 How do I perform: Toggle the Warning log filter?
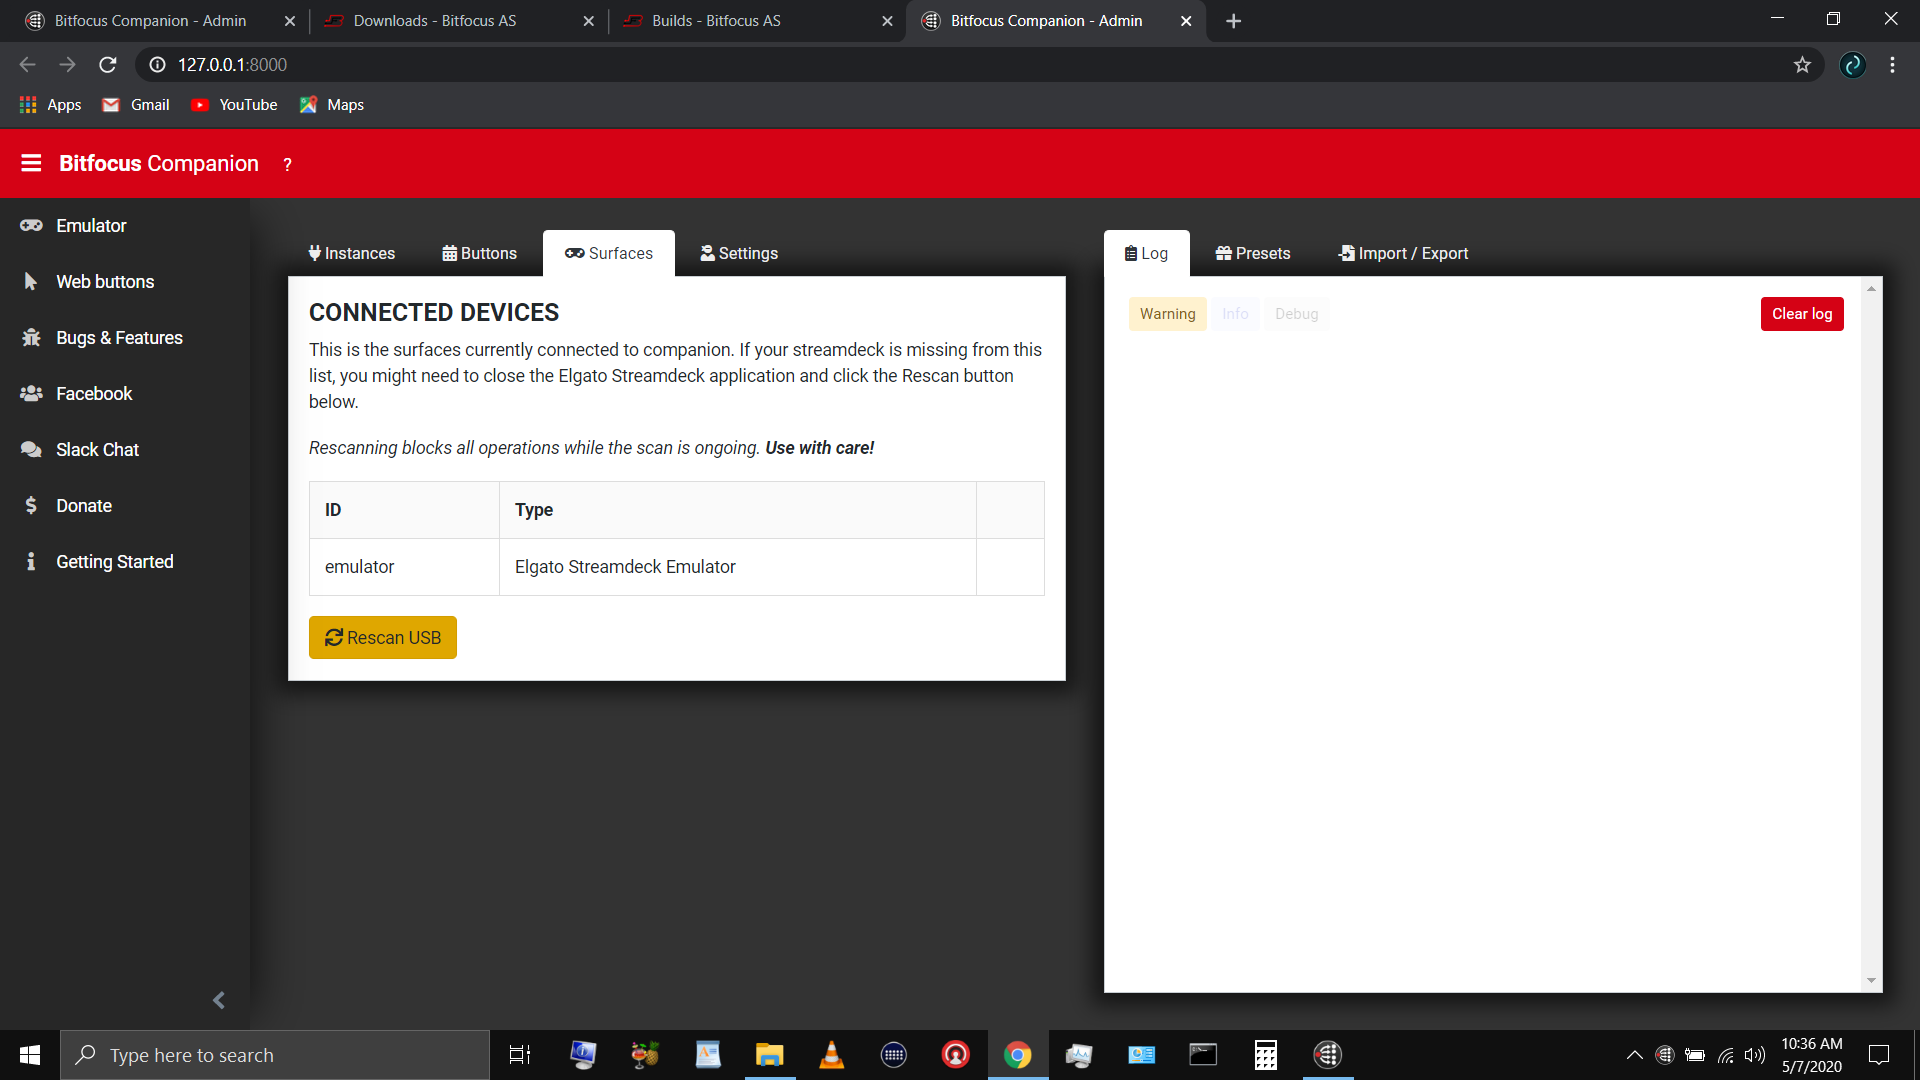tap(1167, 313)
